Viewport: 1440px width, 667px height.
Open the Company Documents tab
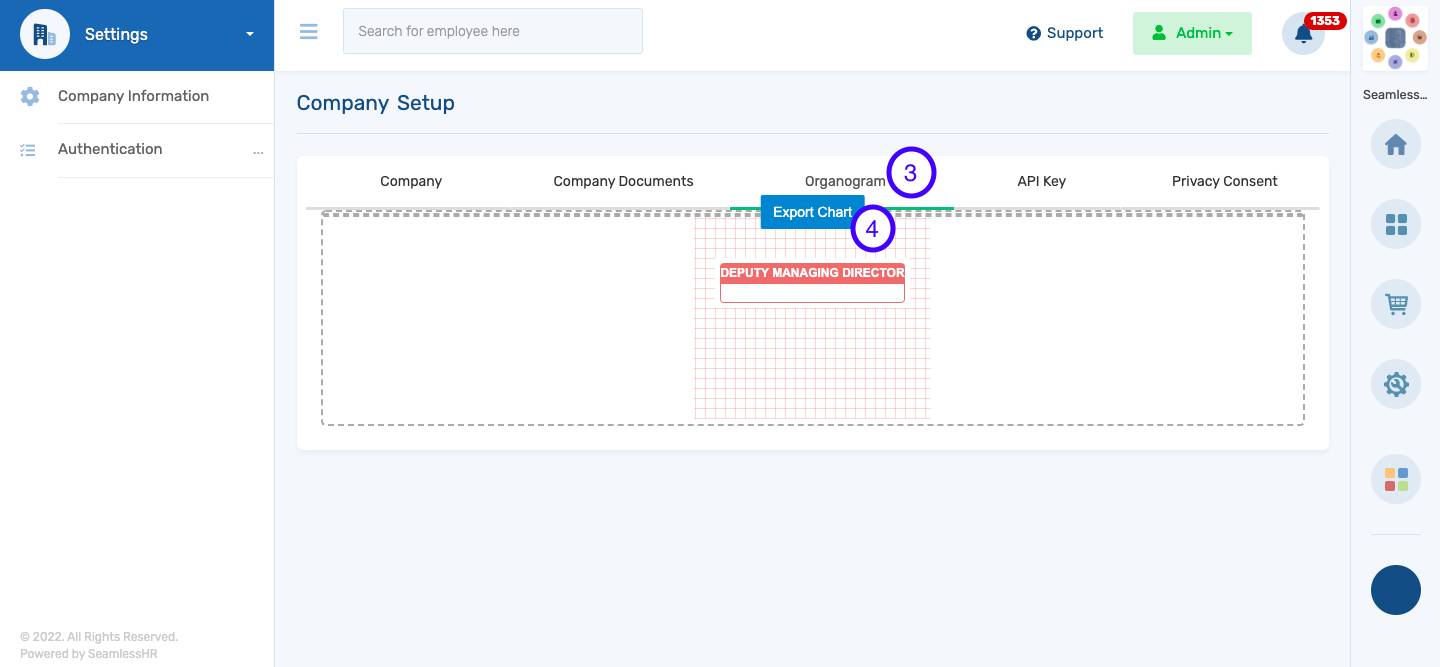(623, 181)
